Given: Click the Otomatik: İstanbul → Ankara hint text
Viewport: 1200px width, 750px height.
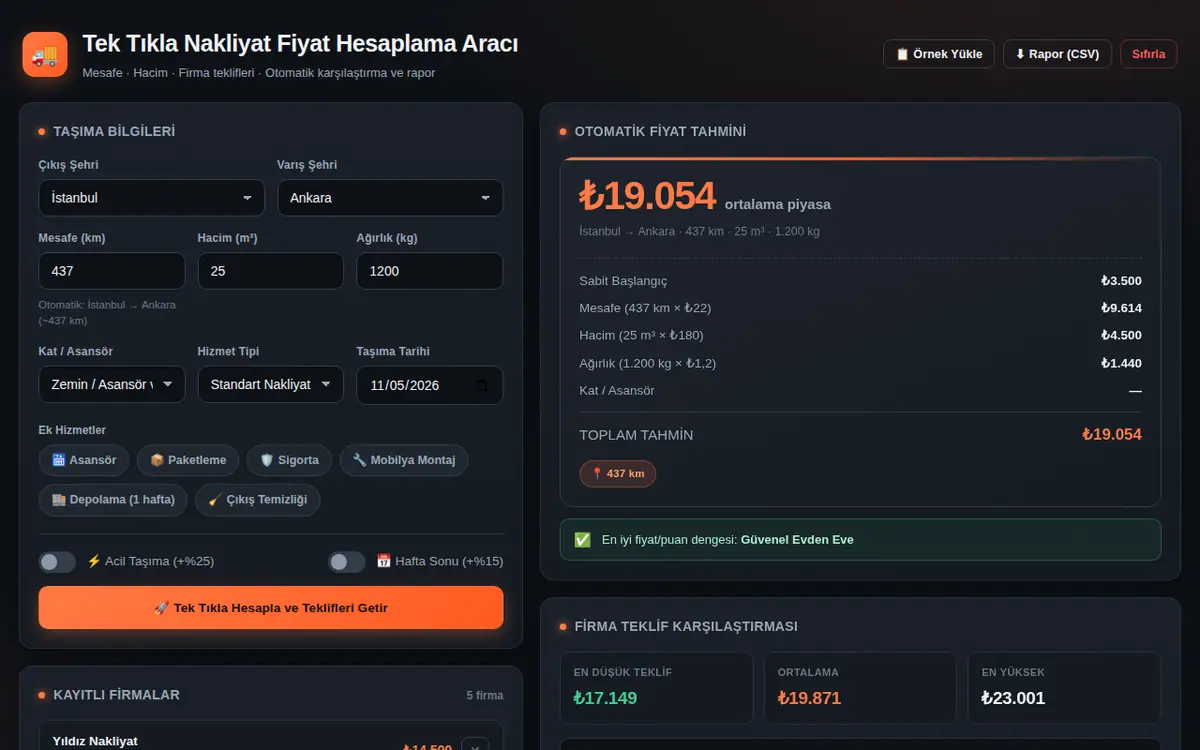Looking at the screenshot, I should 107,312.
